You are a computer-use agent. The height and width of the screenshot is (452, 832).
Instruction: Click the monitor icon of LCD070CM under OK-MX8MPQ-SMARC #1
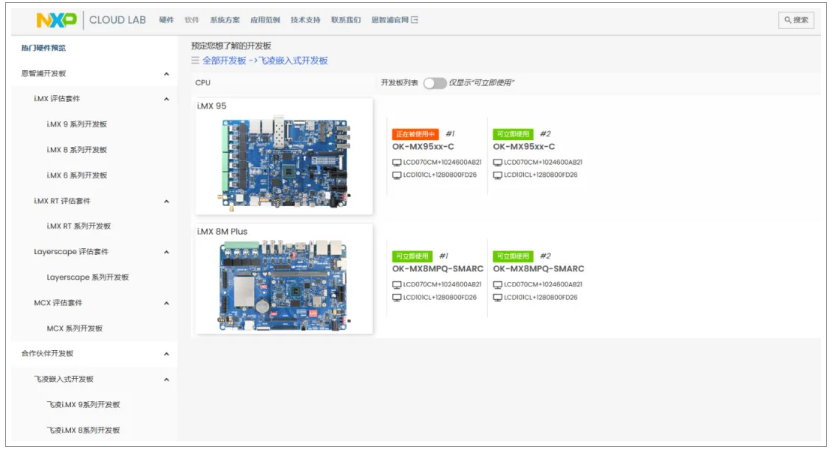click(396, 285)
